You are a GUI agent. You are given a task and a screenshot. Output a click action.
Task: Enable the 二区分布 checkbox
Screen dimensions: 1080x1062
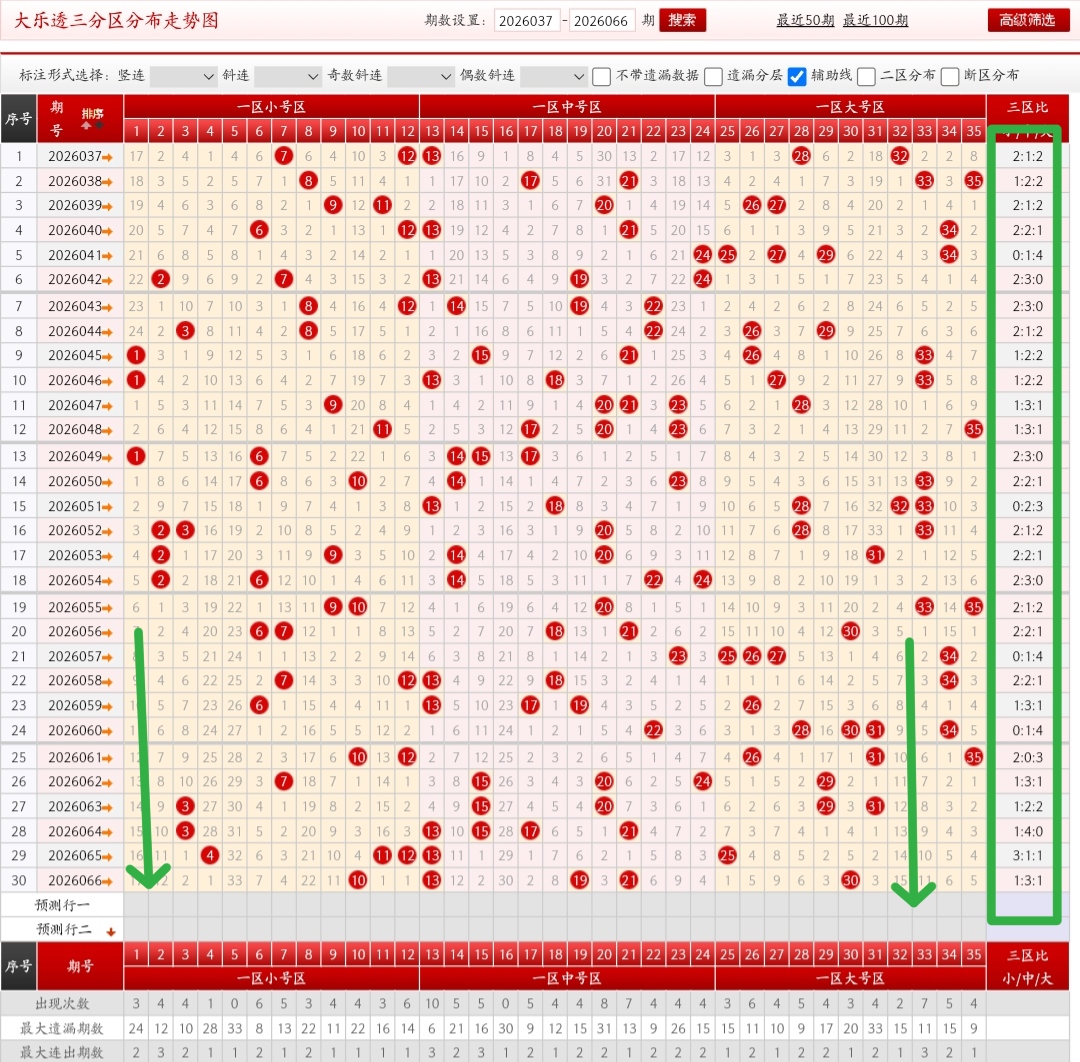click(866, 76)
